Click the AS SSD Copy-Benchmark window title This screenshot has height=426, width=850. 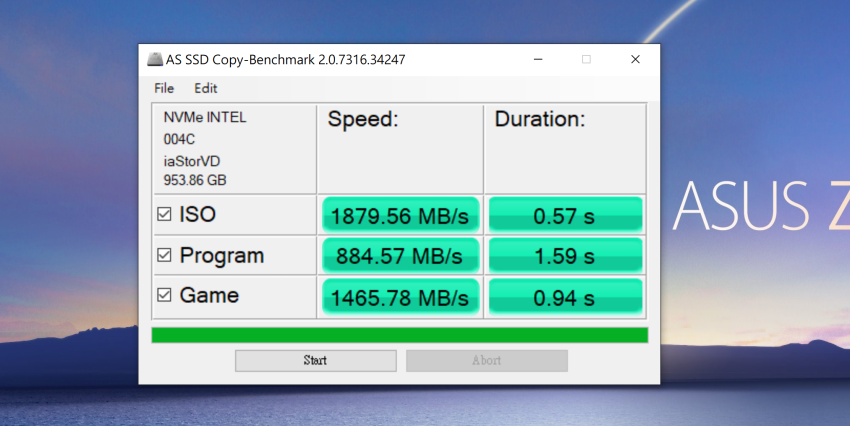(x=286, y=59)
